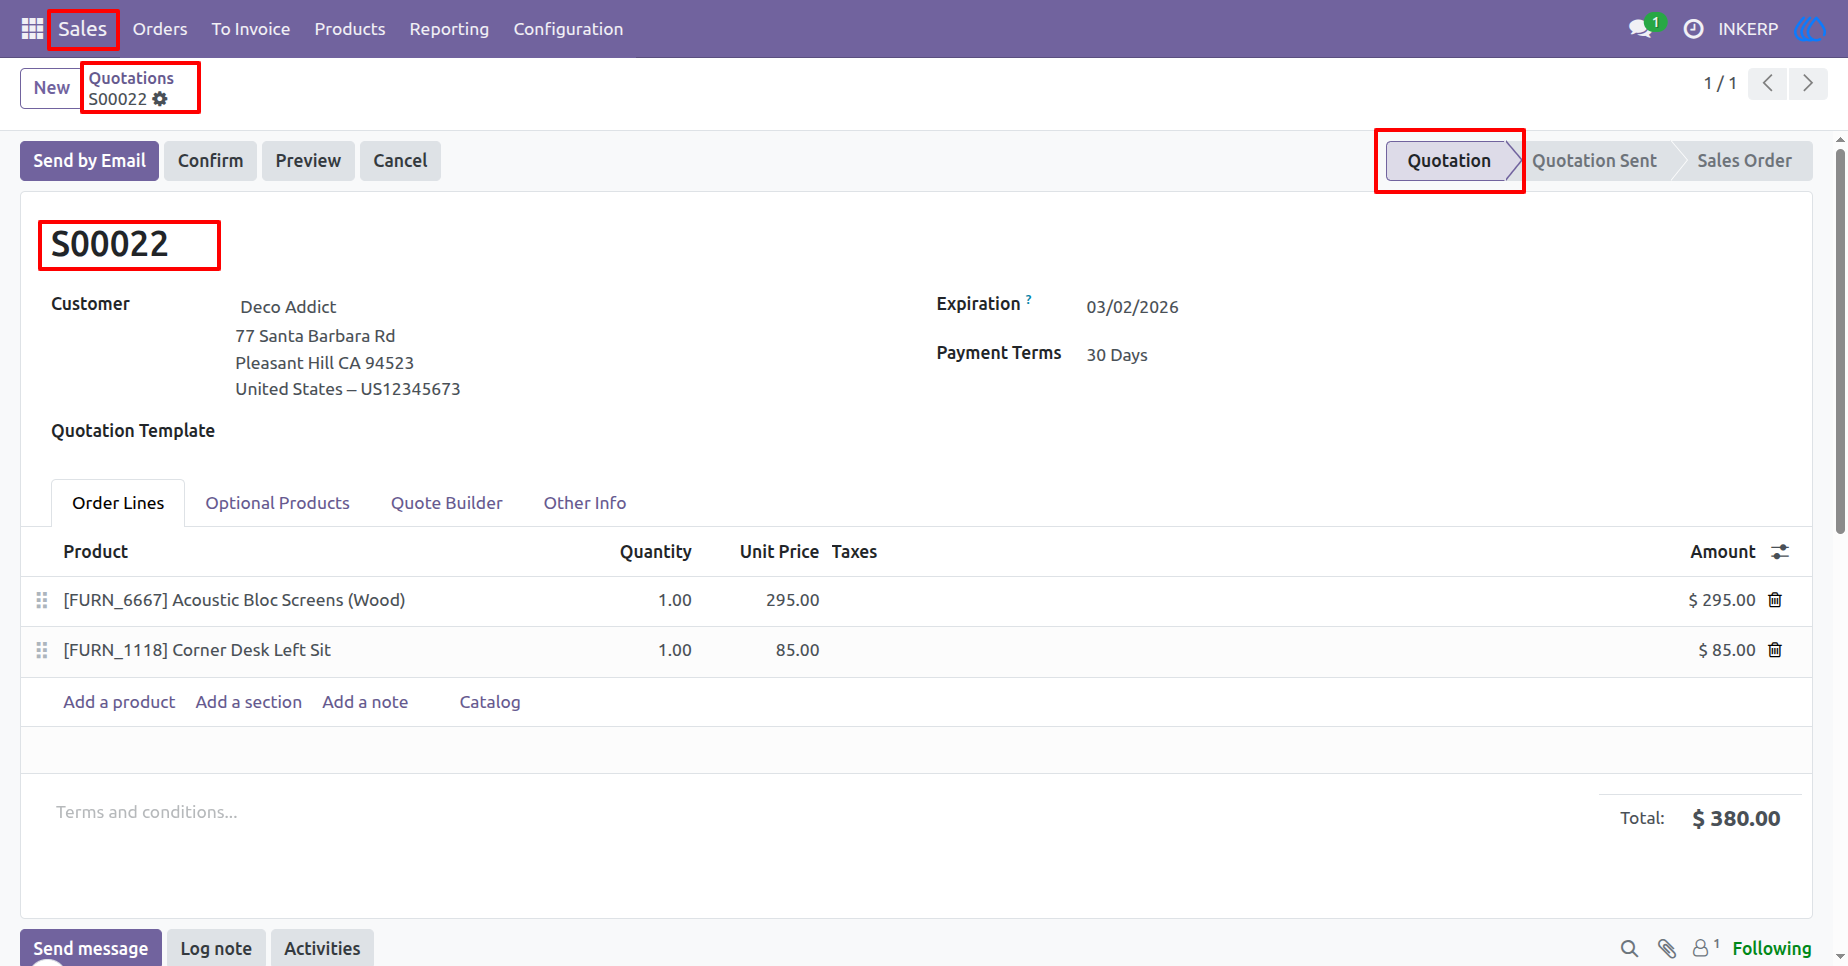
Task: Open the To Invoice menu
Action: pos(251,29)
